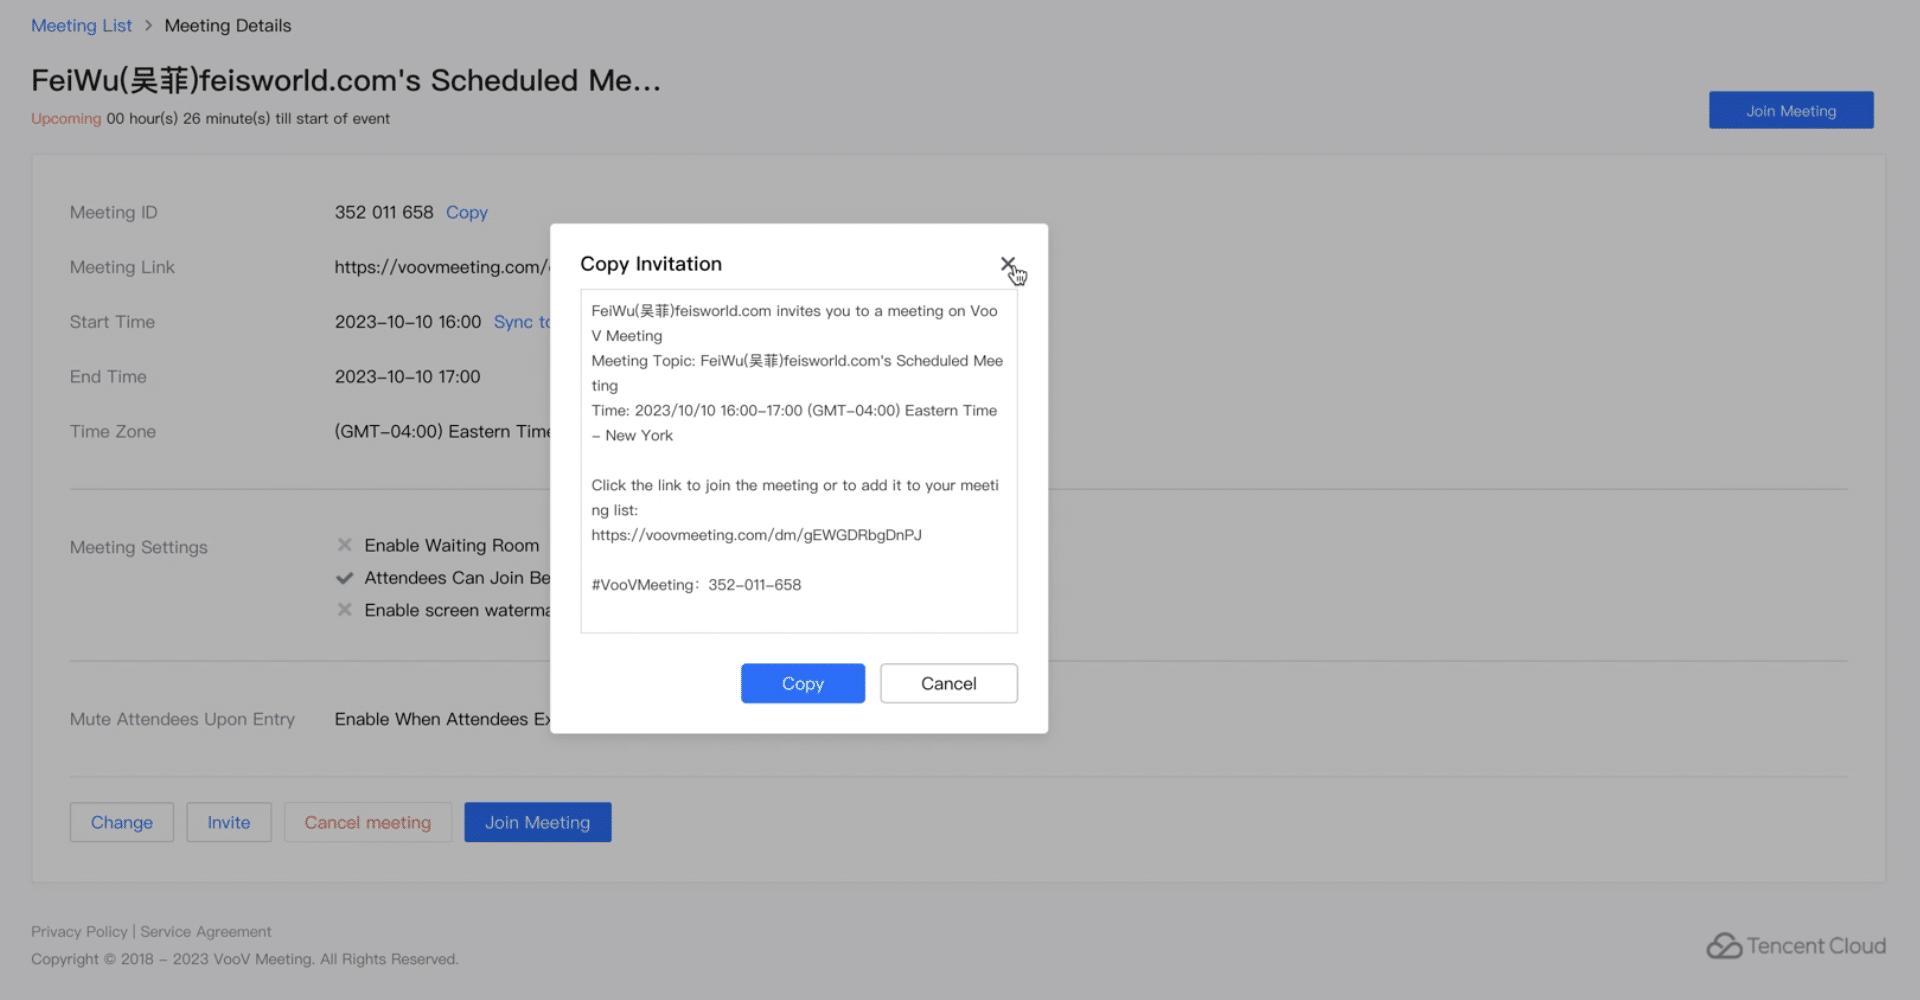Image resolution: width=1920 pixels, height=1000 pixels.
Task: Click the X icon beside Enable screen watermark
Action: (345, 610)
